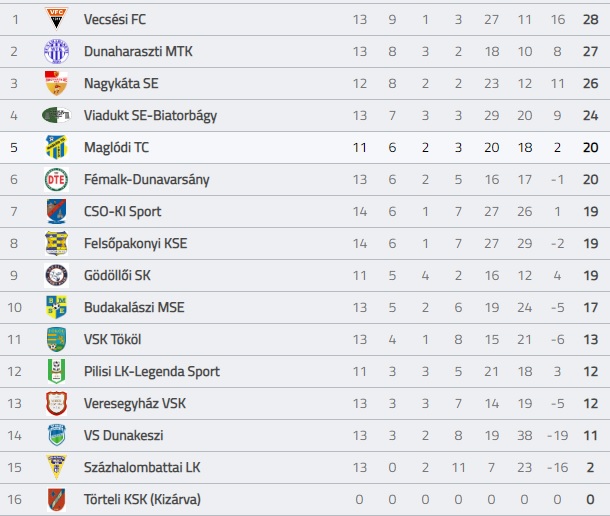Click the Viadukt SE-Biatorbágy green logo
Screen dimensions: 610x516
click(x=56, y=115)
